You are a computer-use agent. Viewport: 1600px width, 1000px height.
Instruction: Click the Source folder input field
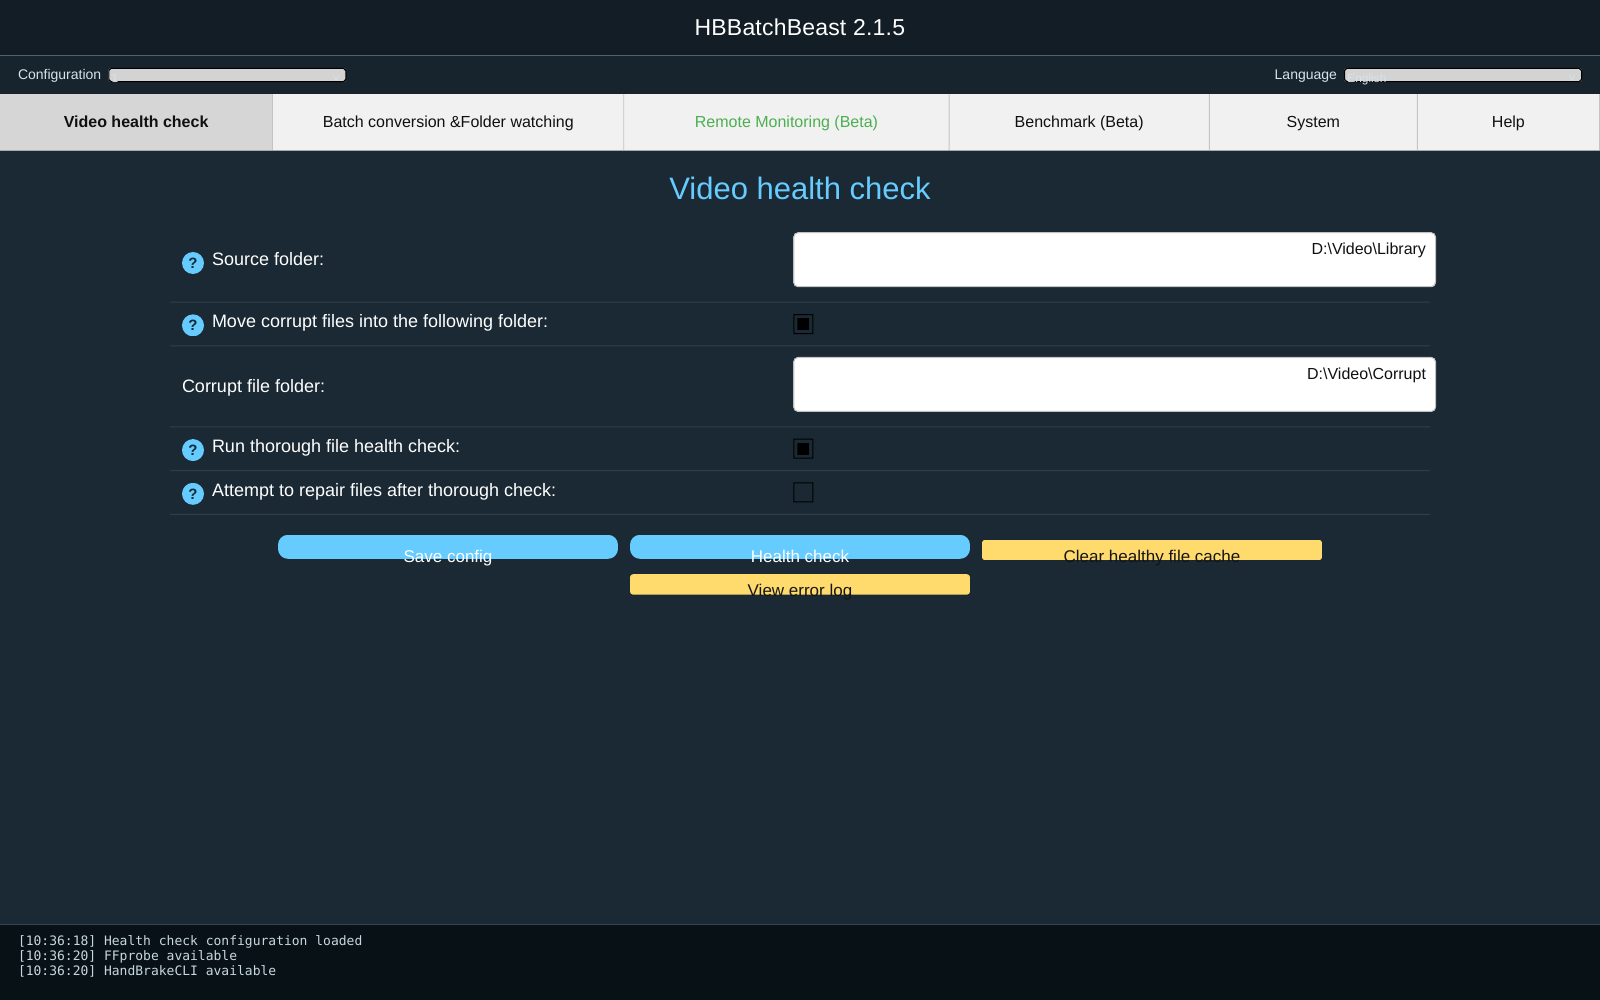[x=1114, y=260]
